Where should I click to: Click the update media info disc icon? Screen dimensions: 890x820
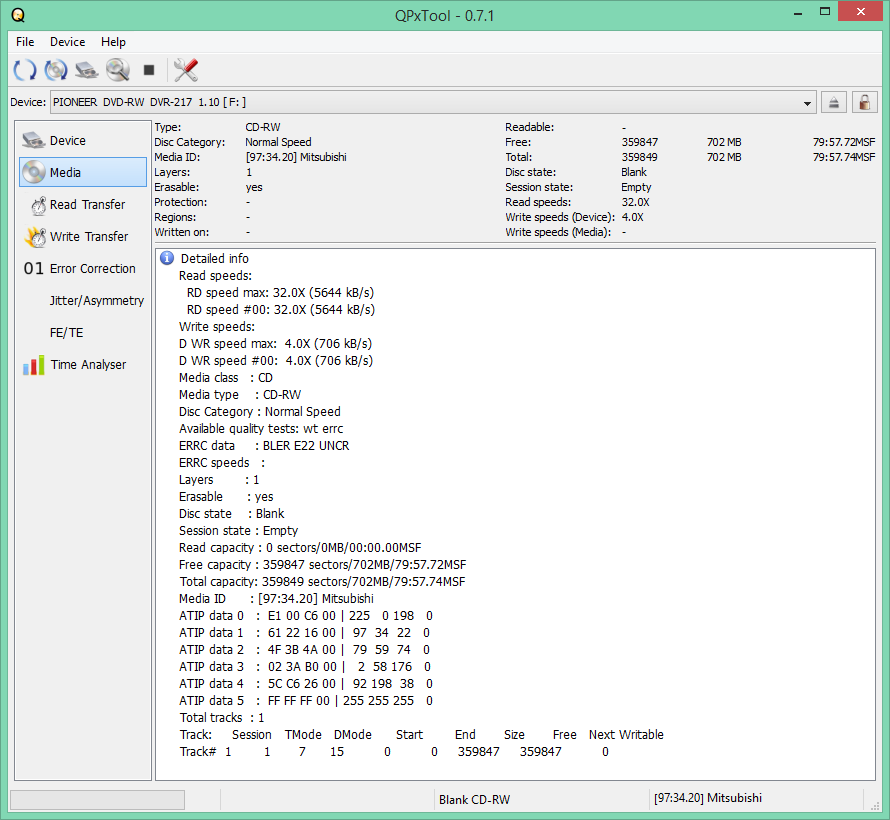click(56, 70)
